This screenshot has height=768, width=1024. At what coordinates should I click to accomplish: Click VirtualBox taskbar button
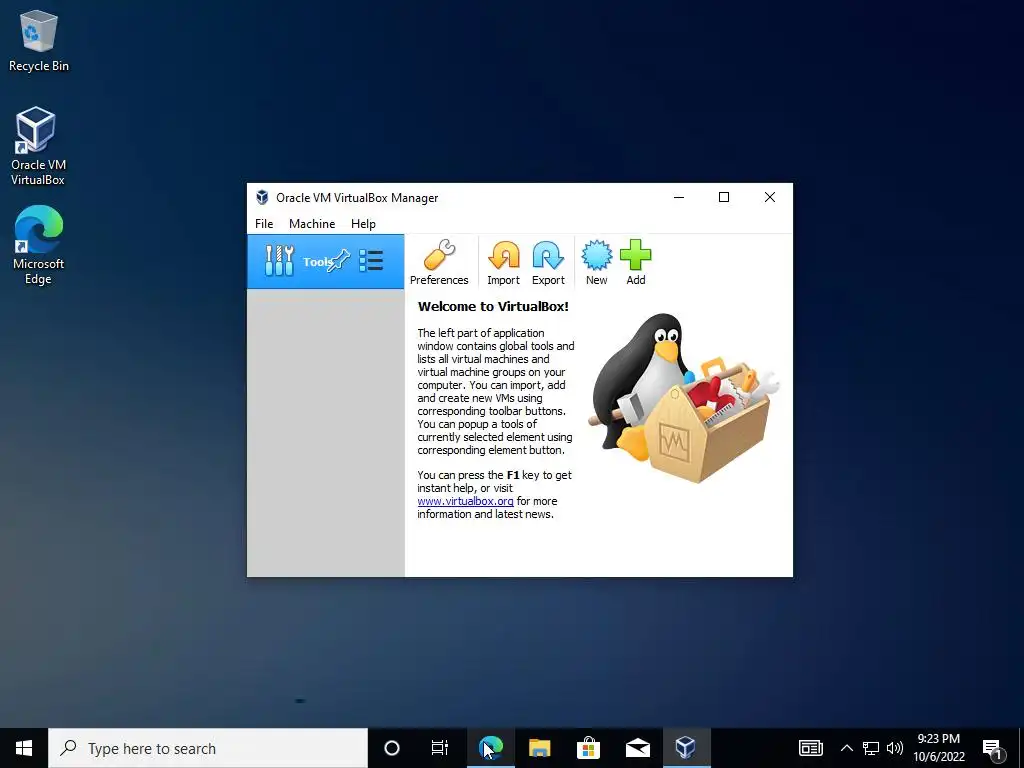686,748
